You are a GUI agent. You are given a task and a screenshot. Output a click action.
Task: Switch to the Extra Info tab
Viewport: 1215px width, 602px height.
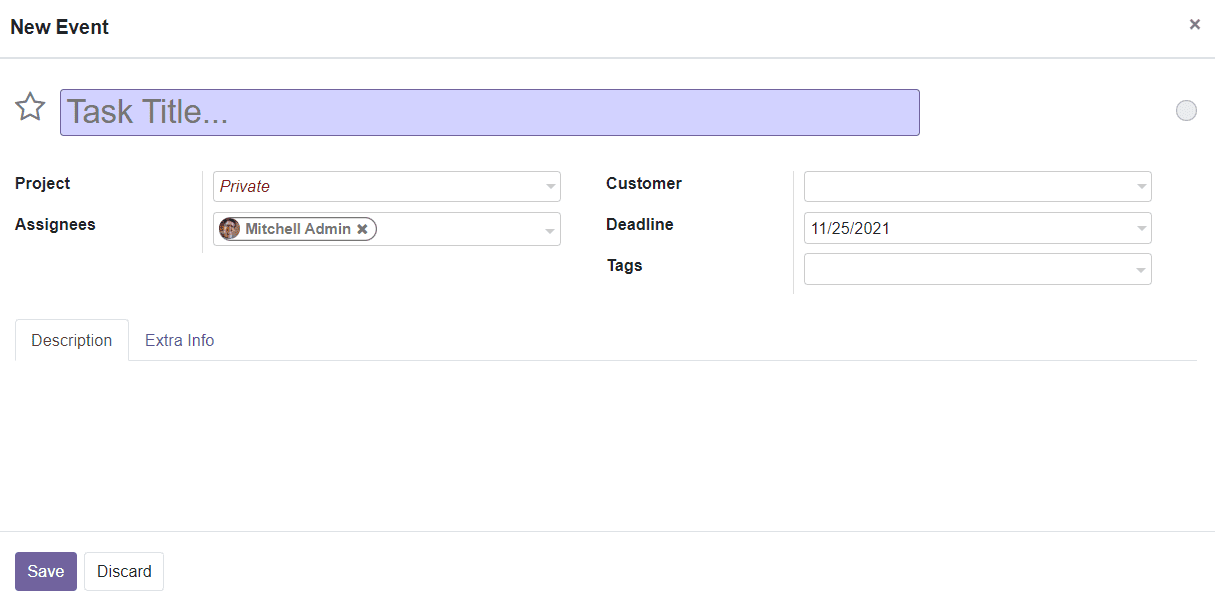(179, 340)
